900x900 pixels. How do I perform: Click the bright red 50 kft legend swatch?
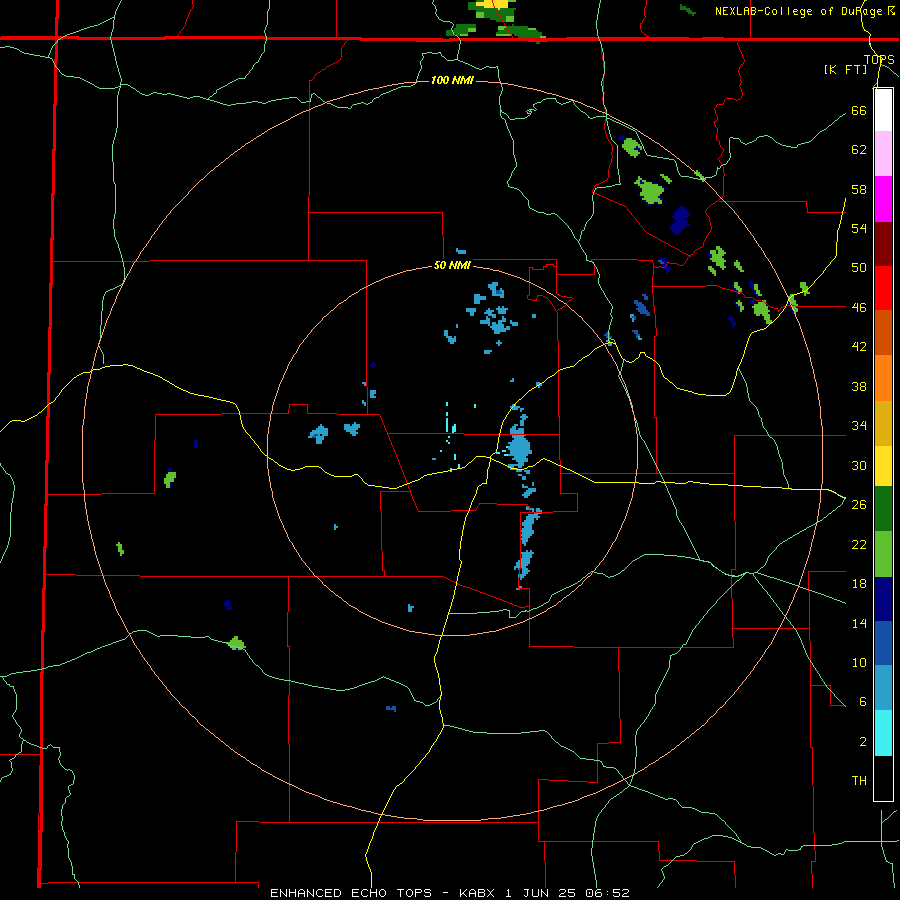[883, 288]
